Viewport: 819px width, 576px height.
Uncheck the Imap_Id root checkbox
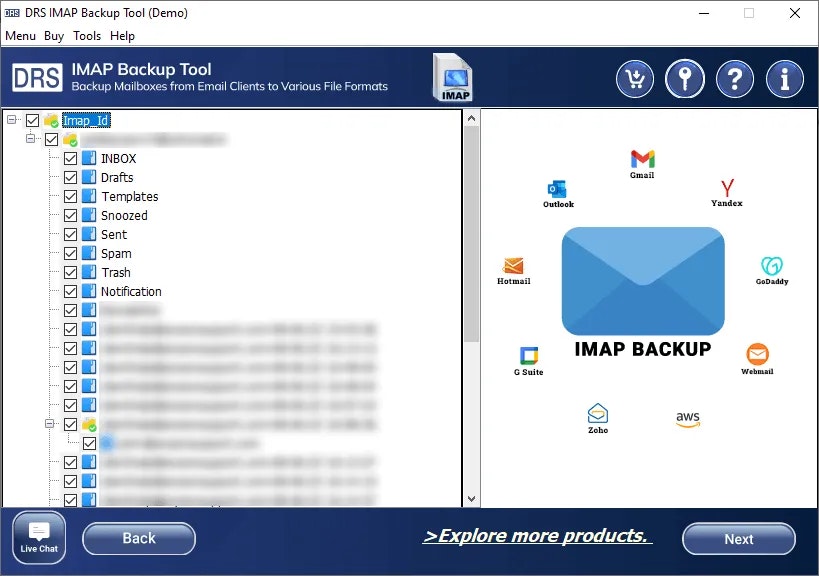click(32, 120)
